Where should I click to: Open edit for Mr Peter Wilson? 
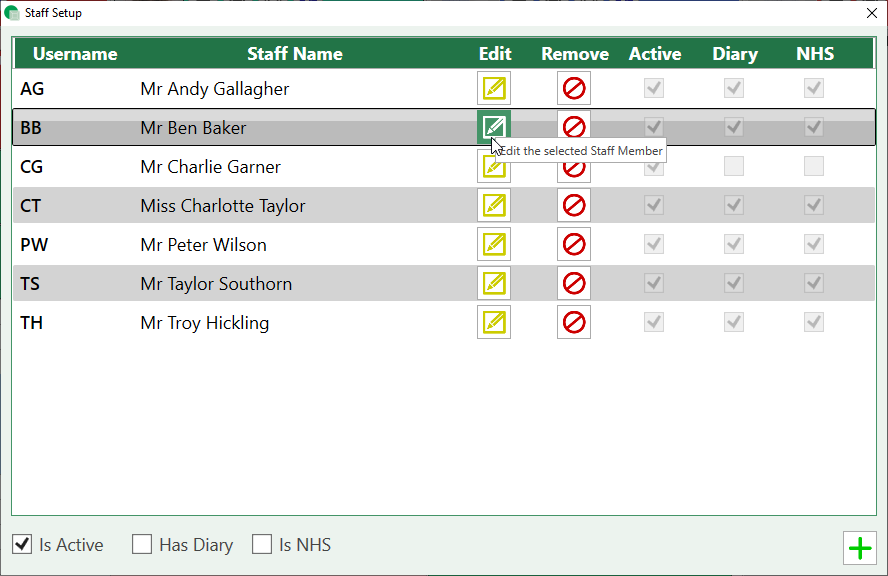pos(494,245)
